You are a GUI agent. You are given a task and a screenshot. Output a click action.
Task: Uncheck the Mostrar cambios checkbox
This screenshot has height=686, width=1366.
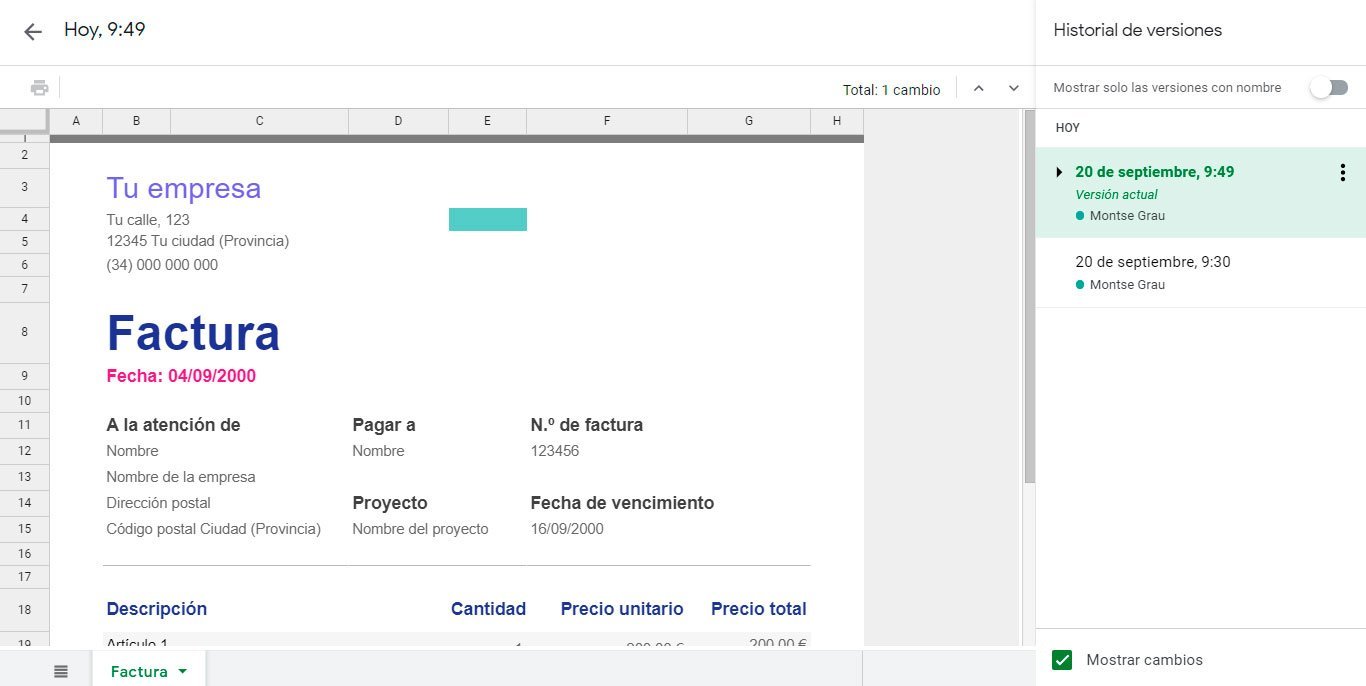pyautogui.click(x=1062, y=660)
